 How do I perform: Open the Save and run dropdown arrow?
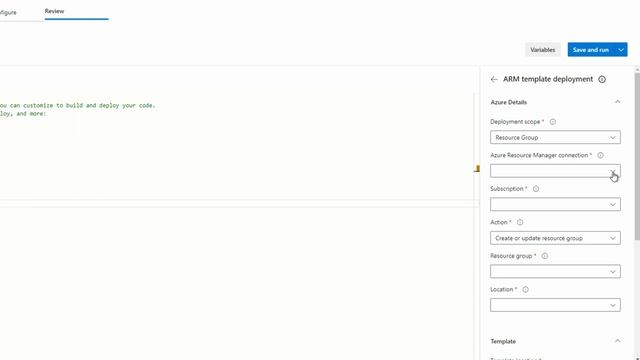tap(621, 50)
